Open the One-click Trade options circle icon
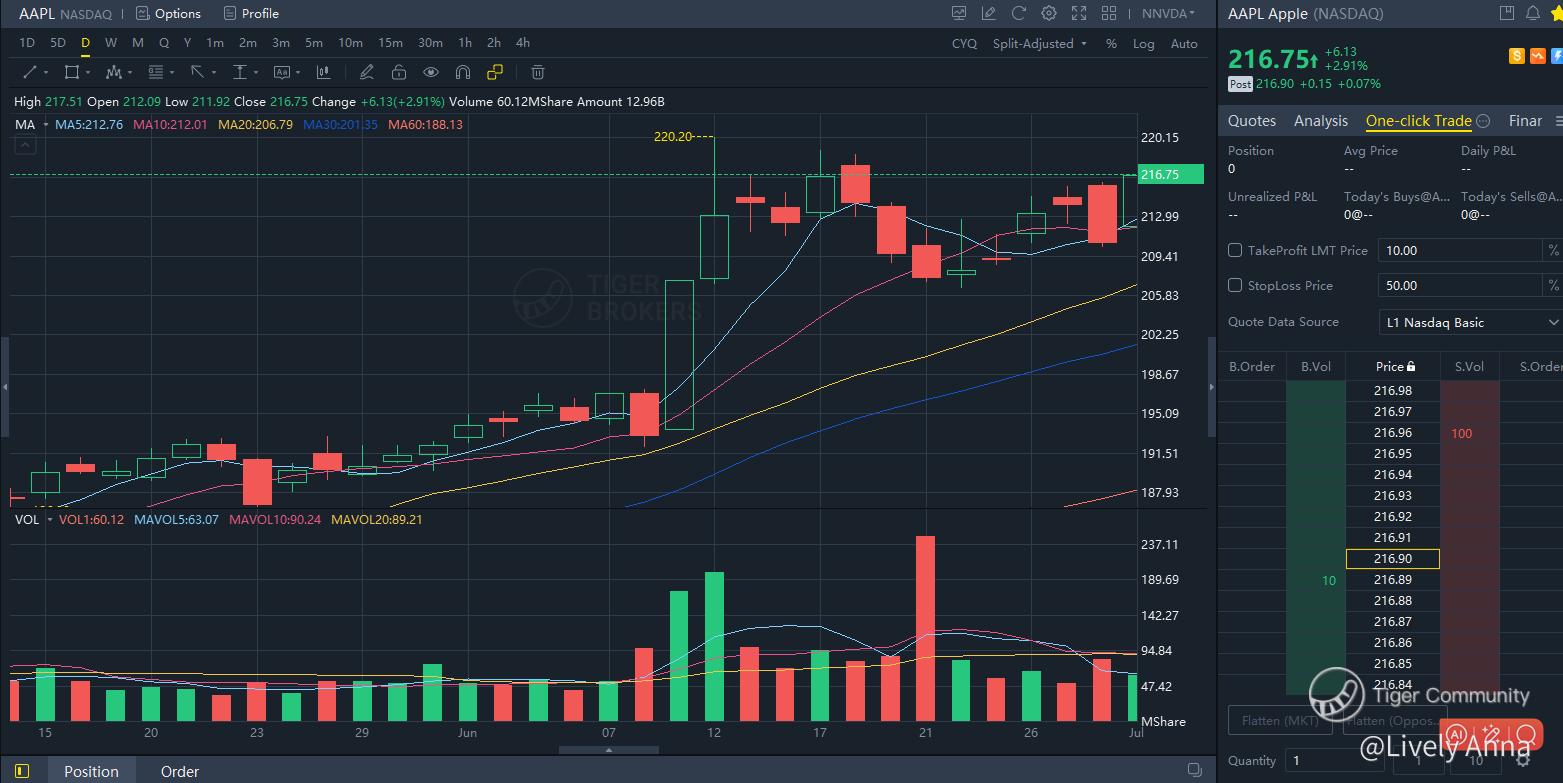The height and width of the screenshot is (783, 1563). point(1484,121)
